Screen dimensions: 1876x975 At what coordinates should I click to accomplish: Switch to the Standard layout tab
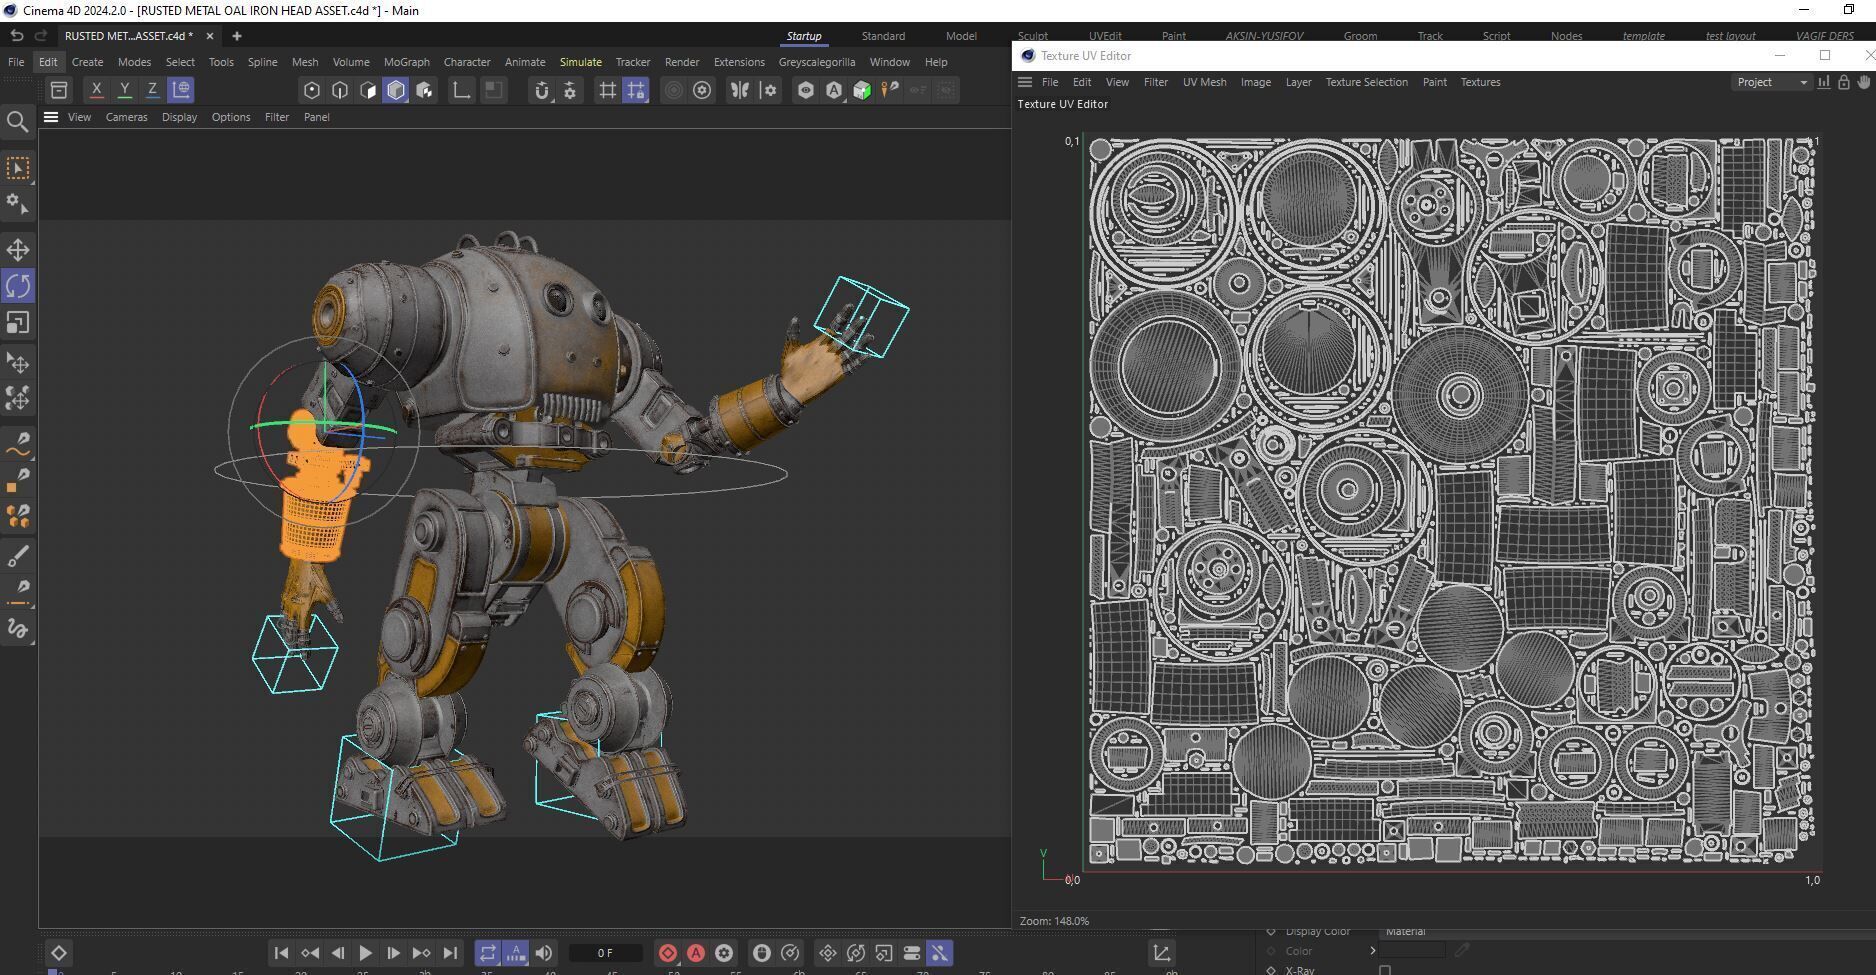[x=883, y=36]
